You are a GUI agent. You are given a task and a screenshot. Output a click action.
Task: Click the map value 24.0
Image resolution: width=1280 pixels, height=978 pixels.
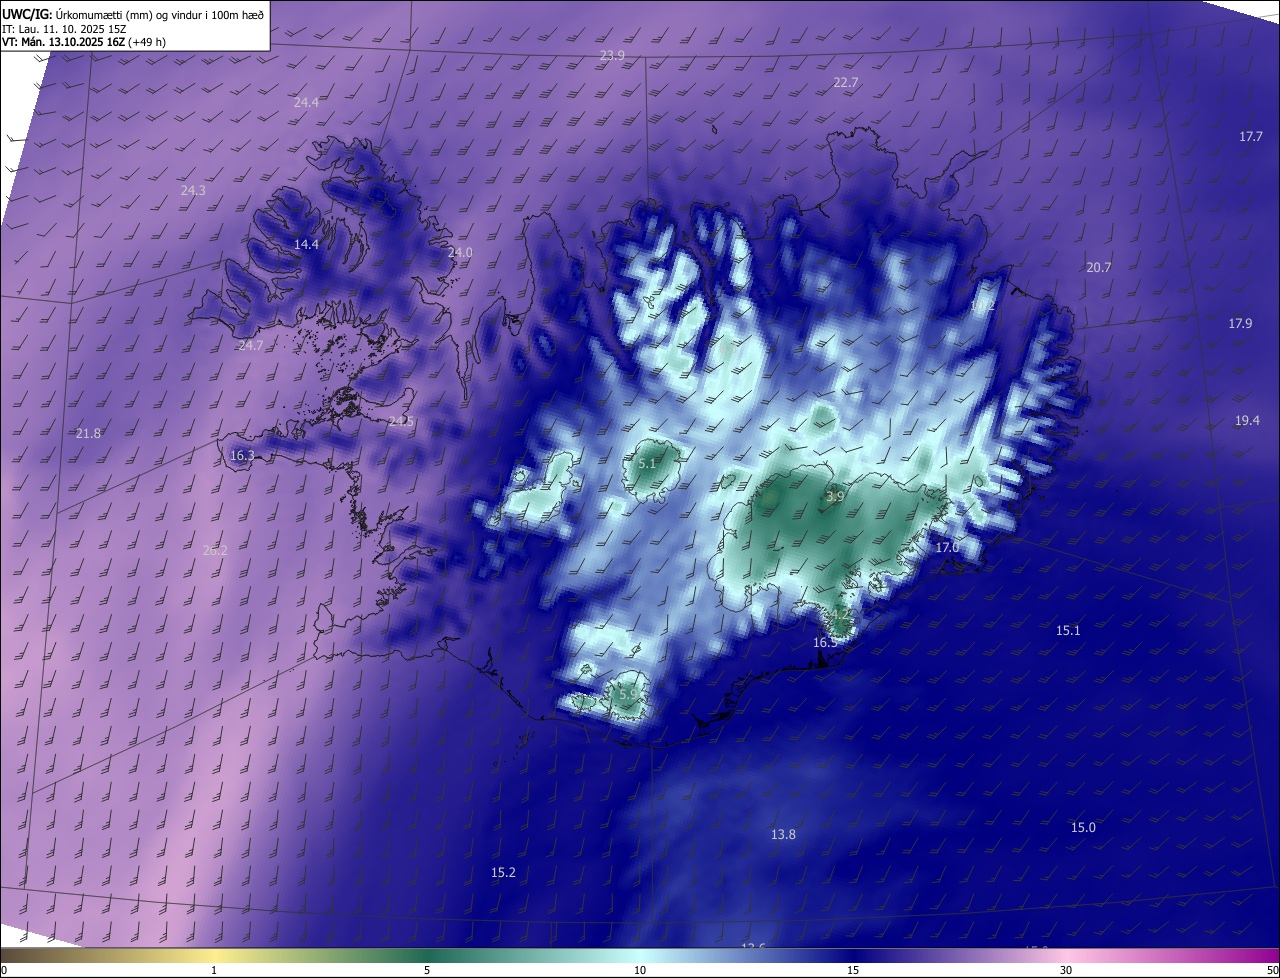tap(460, 253)
